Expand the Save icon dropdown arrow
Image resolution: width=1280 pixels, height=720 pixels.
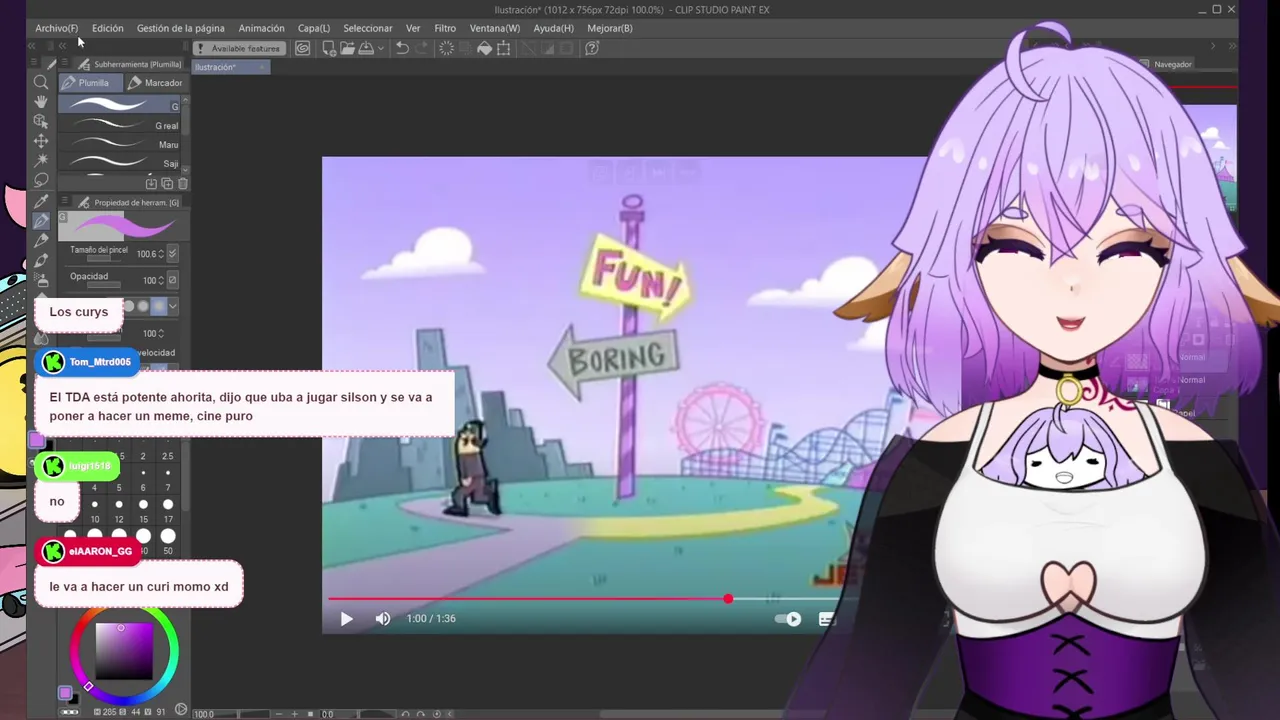(x=381, y=48)
